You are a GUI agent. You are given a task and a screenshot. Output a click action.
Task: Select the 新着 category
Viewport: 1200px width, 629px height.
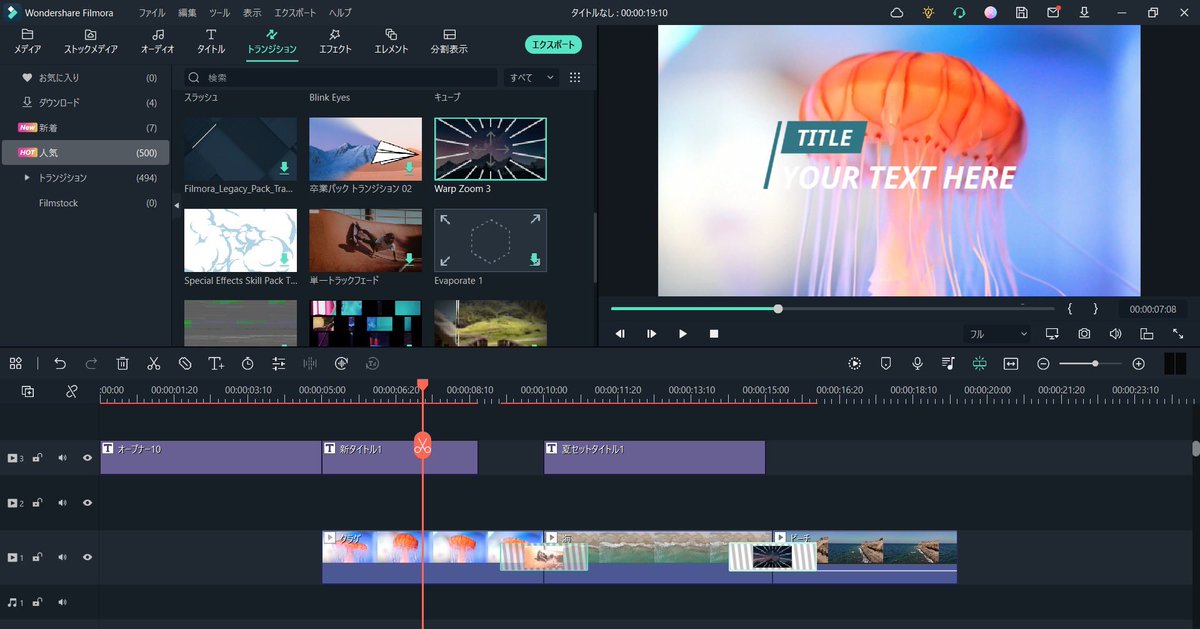pos(85,128)
